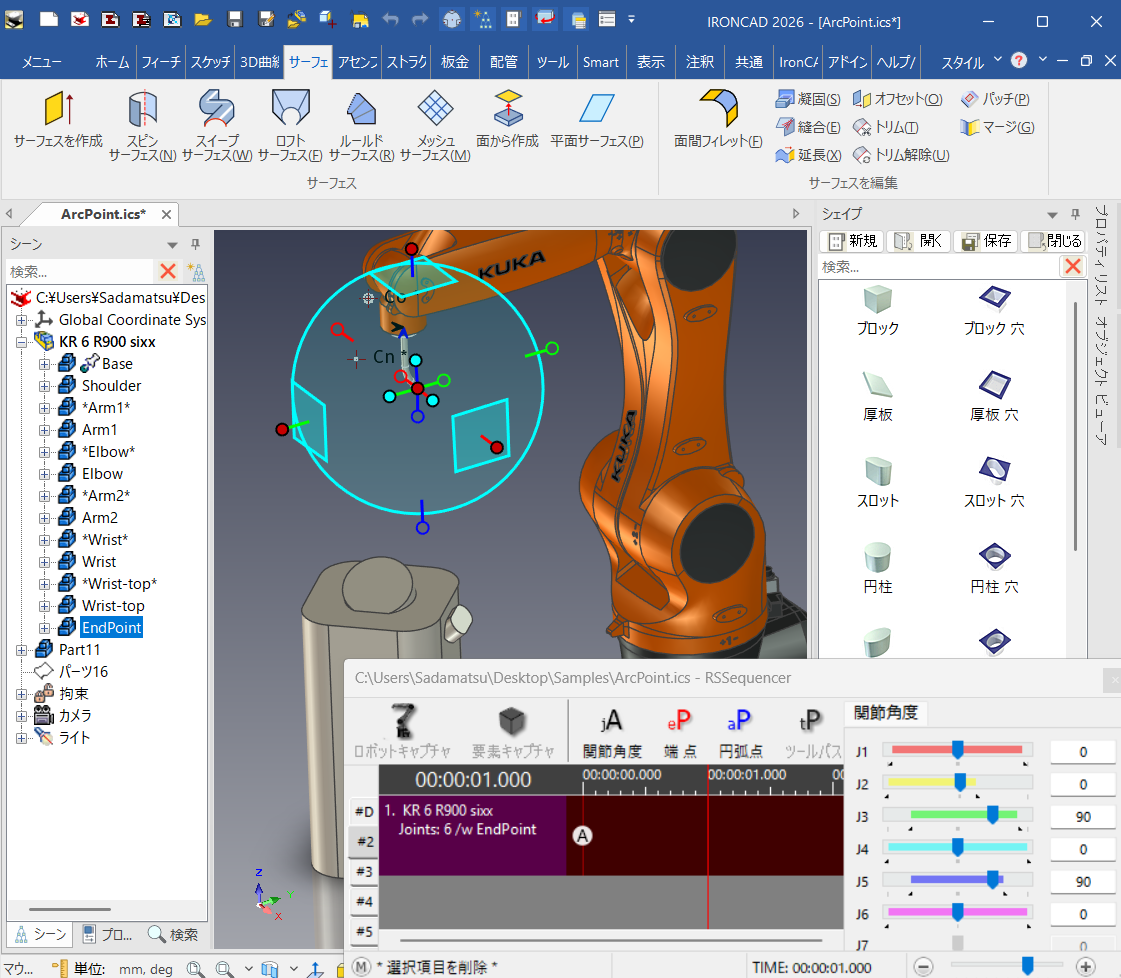Click the 面から作成 (Create from Face) icon
Image resolution: width=1121 pixels, height=978 pixels.
(508, 118)
